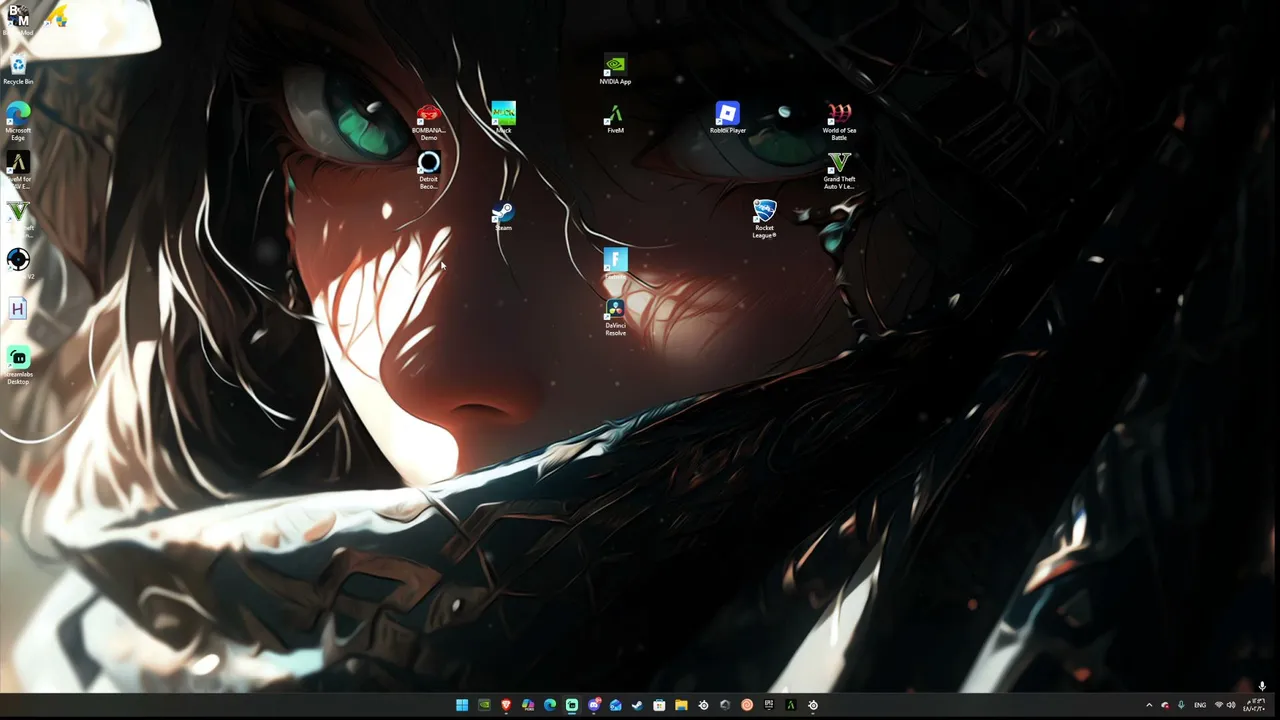This screenshot has height=720, width=1280.
Task: Select the FiveM shortcut in the desktop center
Action: coord(615,119)
